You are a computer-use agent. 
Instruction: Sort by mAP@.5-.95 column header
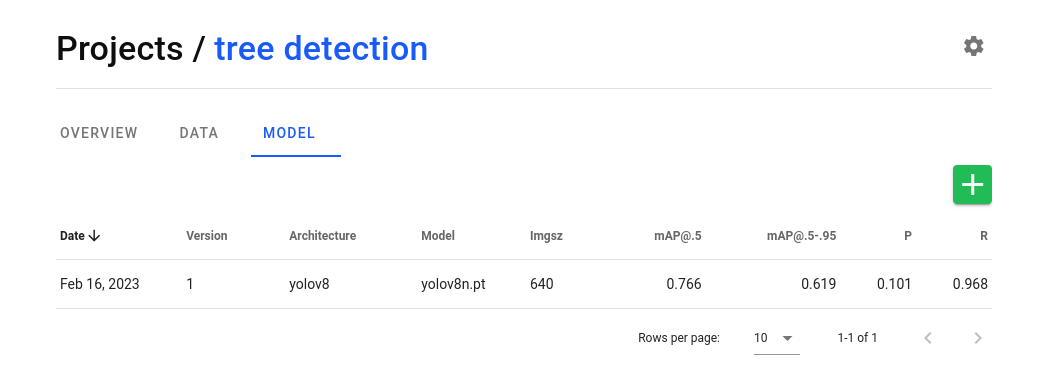pyautogui.click(x=802, y=236)
